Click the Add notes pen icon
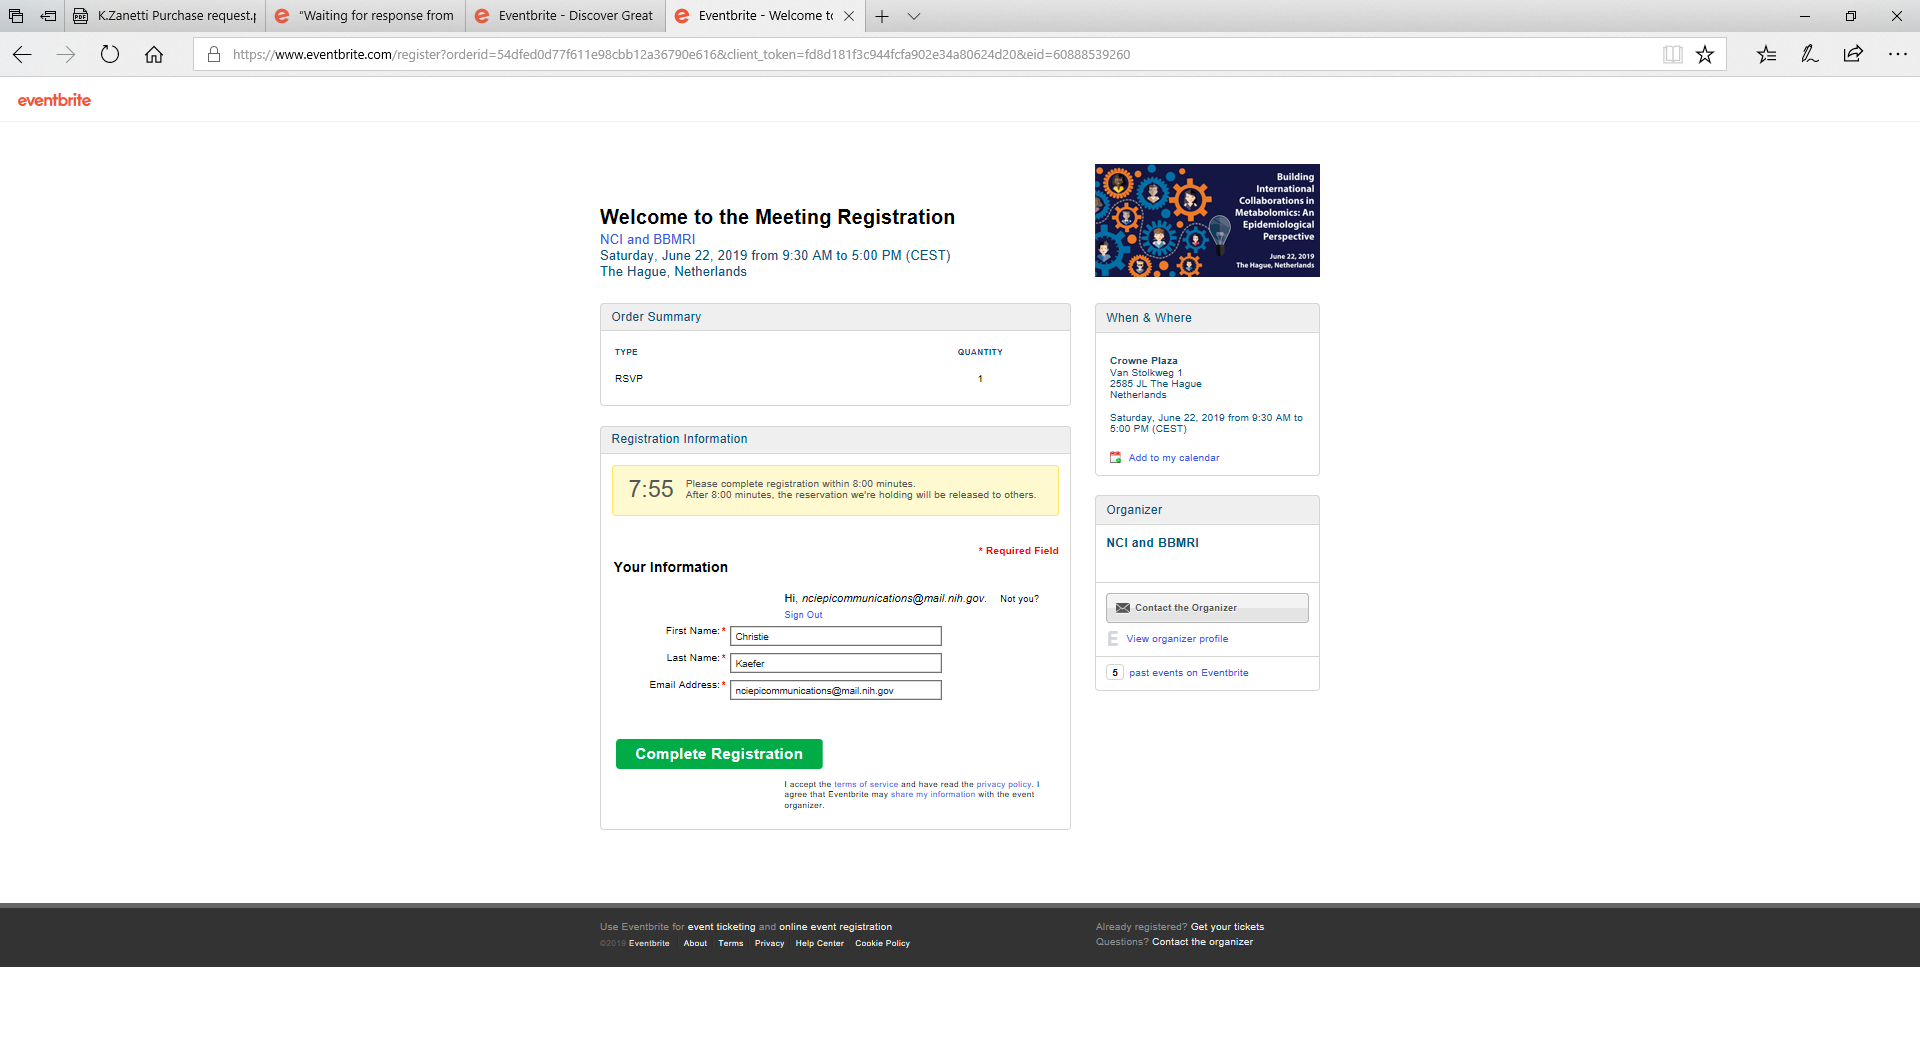 (1810, 55)
